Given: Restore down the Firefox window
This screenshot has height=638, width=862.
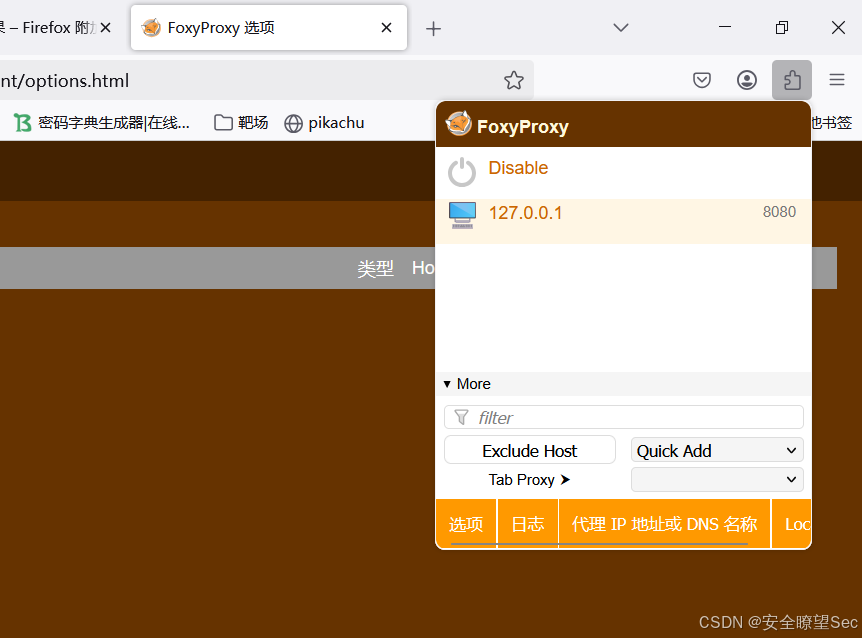Looking at the screenshot, I should coord(782,27).
